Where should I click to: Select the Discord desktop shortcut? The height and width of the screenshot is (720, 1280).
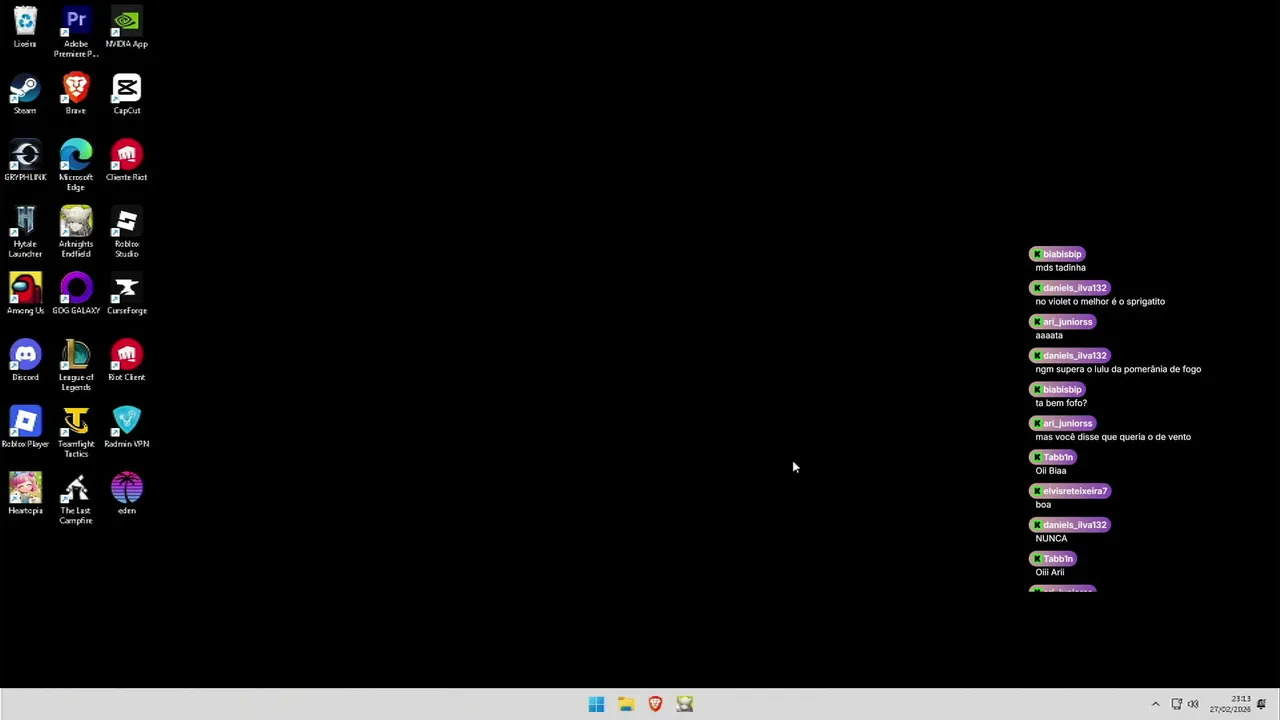pyautogui.click(x=25, y=361)
